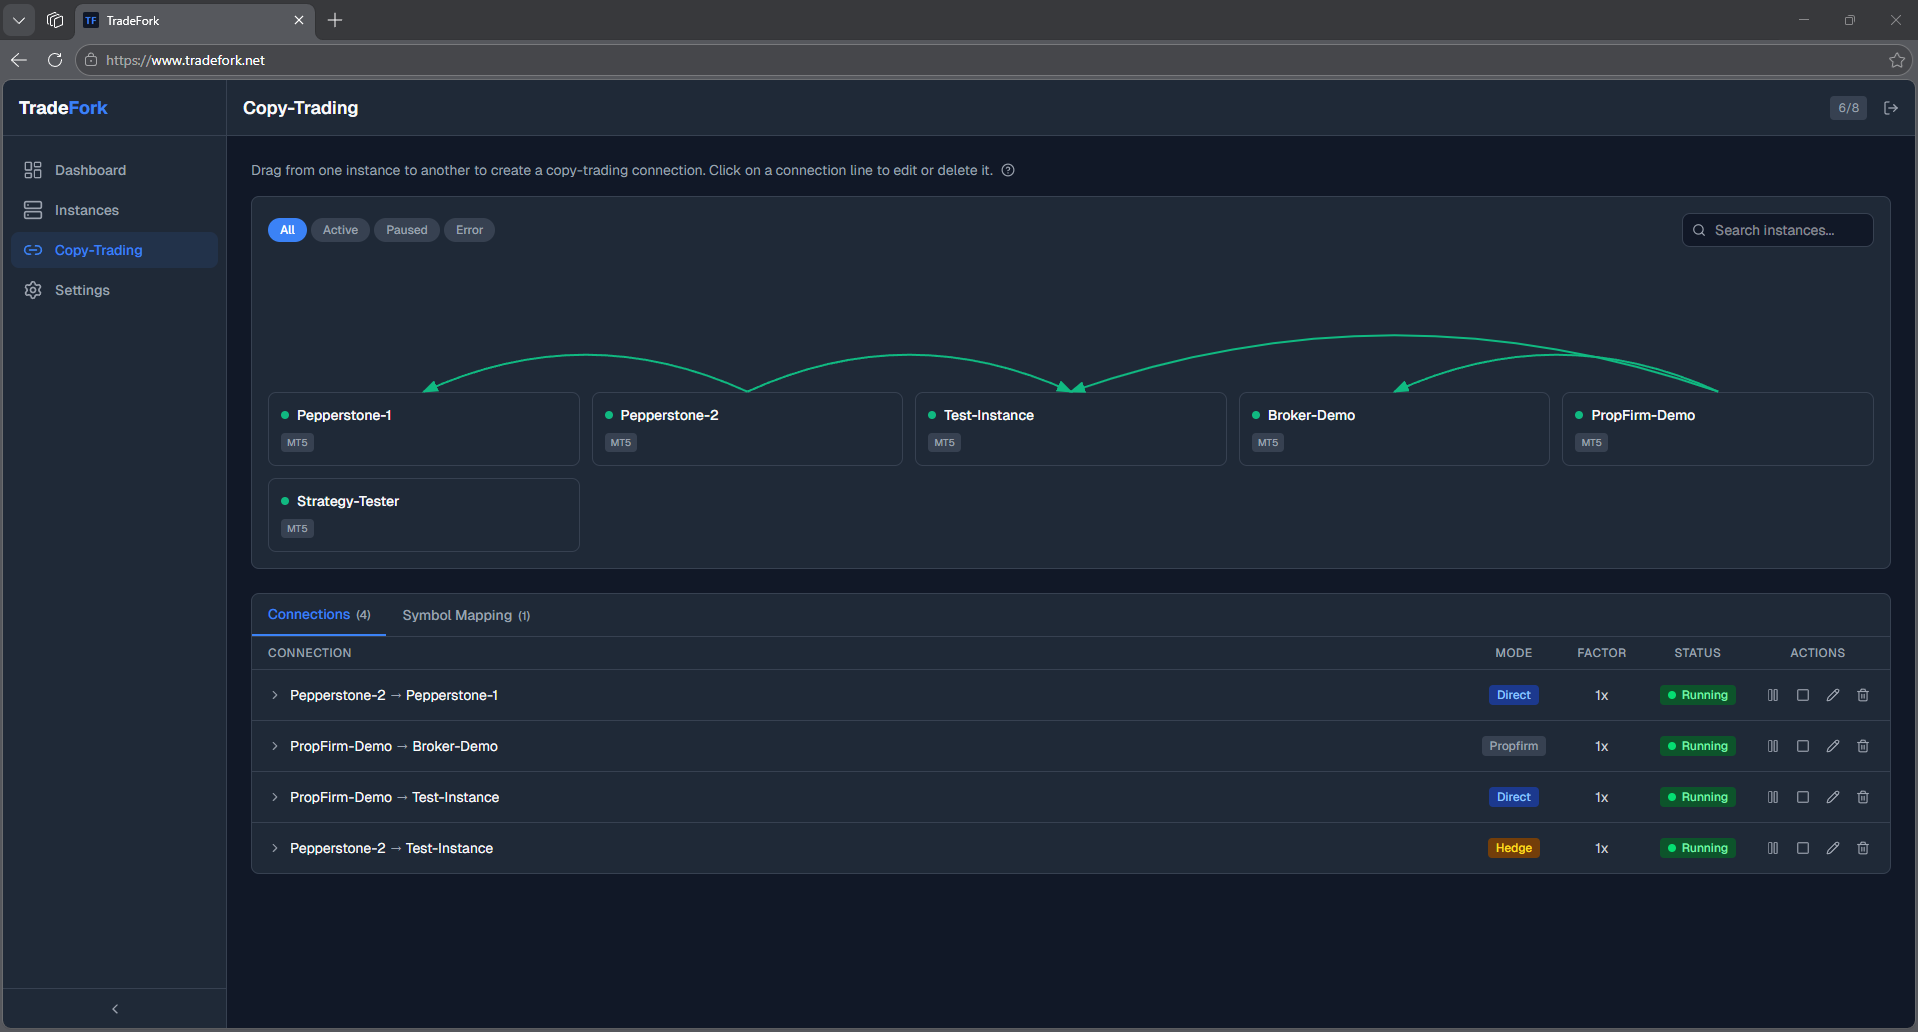This screenshot has width=1918, height=1032.
Task: Open the help tooltip icon beside instructions
Action: pos(1008,170)
